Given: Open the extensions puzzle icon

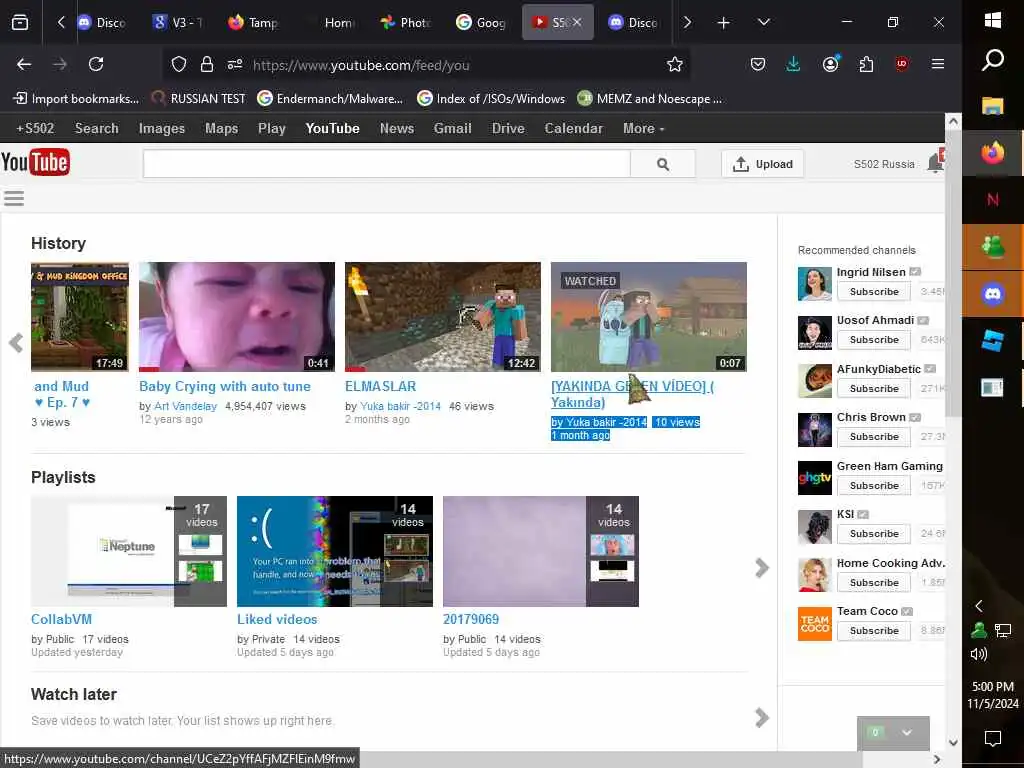Looking at the screenshot, I should point(866,64).
